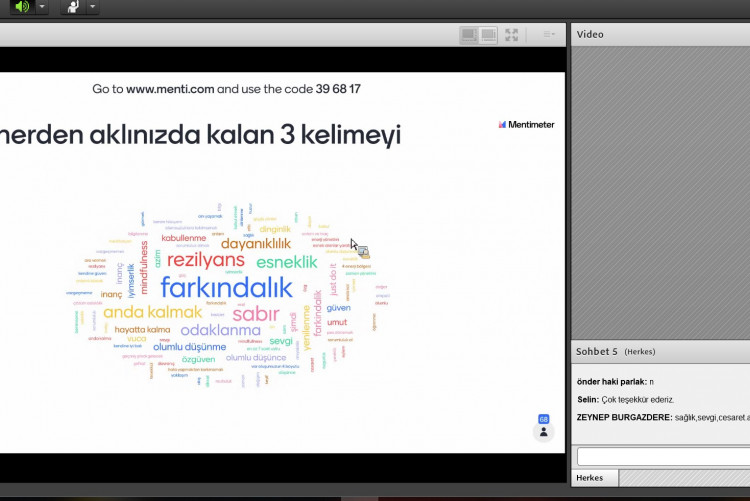Toggle the second share view mode button
This screenshot has height=501, width=750.
point(488,34)
